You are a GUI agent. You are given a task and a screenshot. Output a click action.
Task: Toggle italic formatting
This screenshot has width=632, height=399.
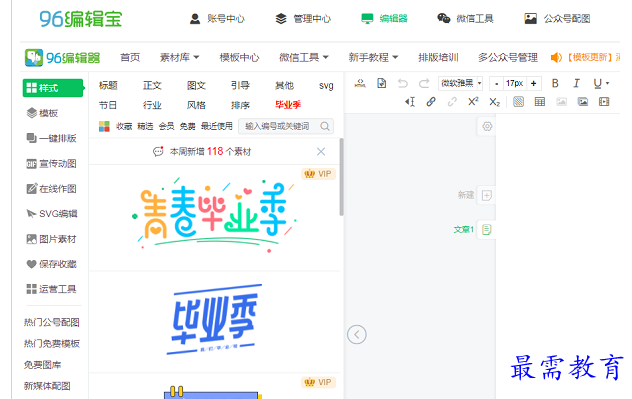tap(576, 83)
